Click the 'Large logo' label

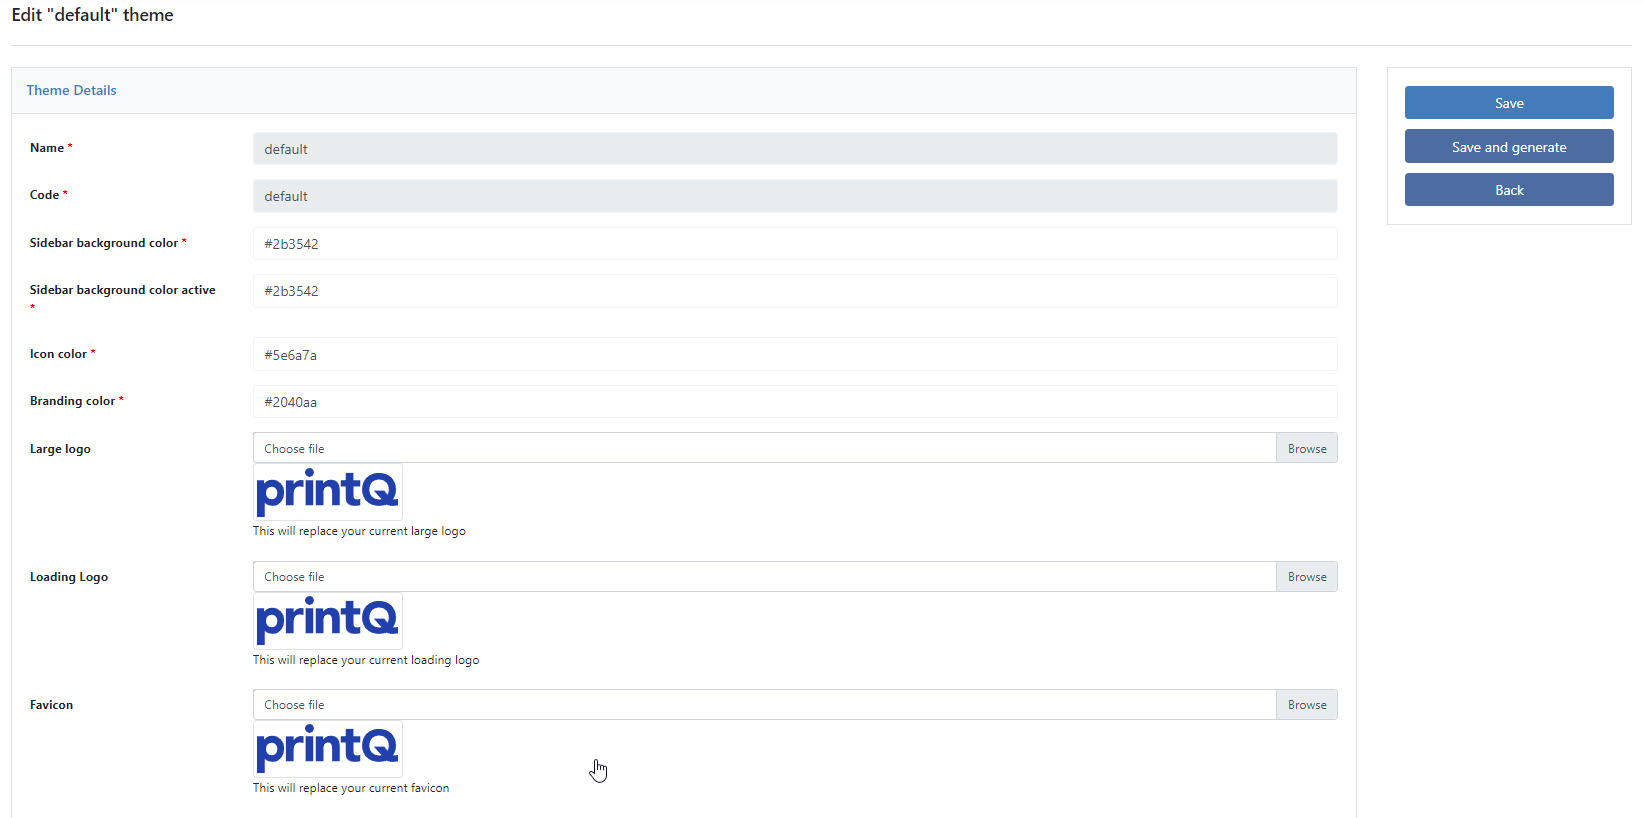[60, 449]
